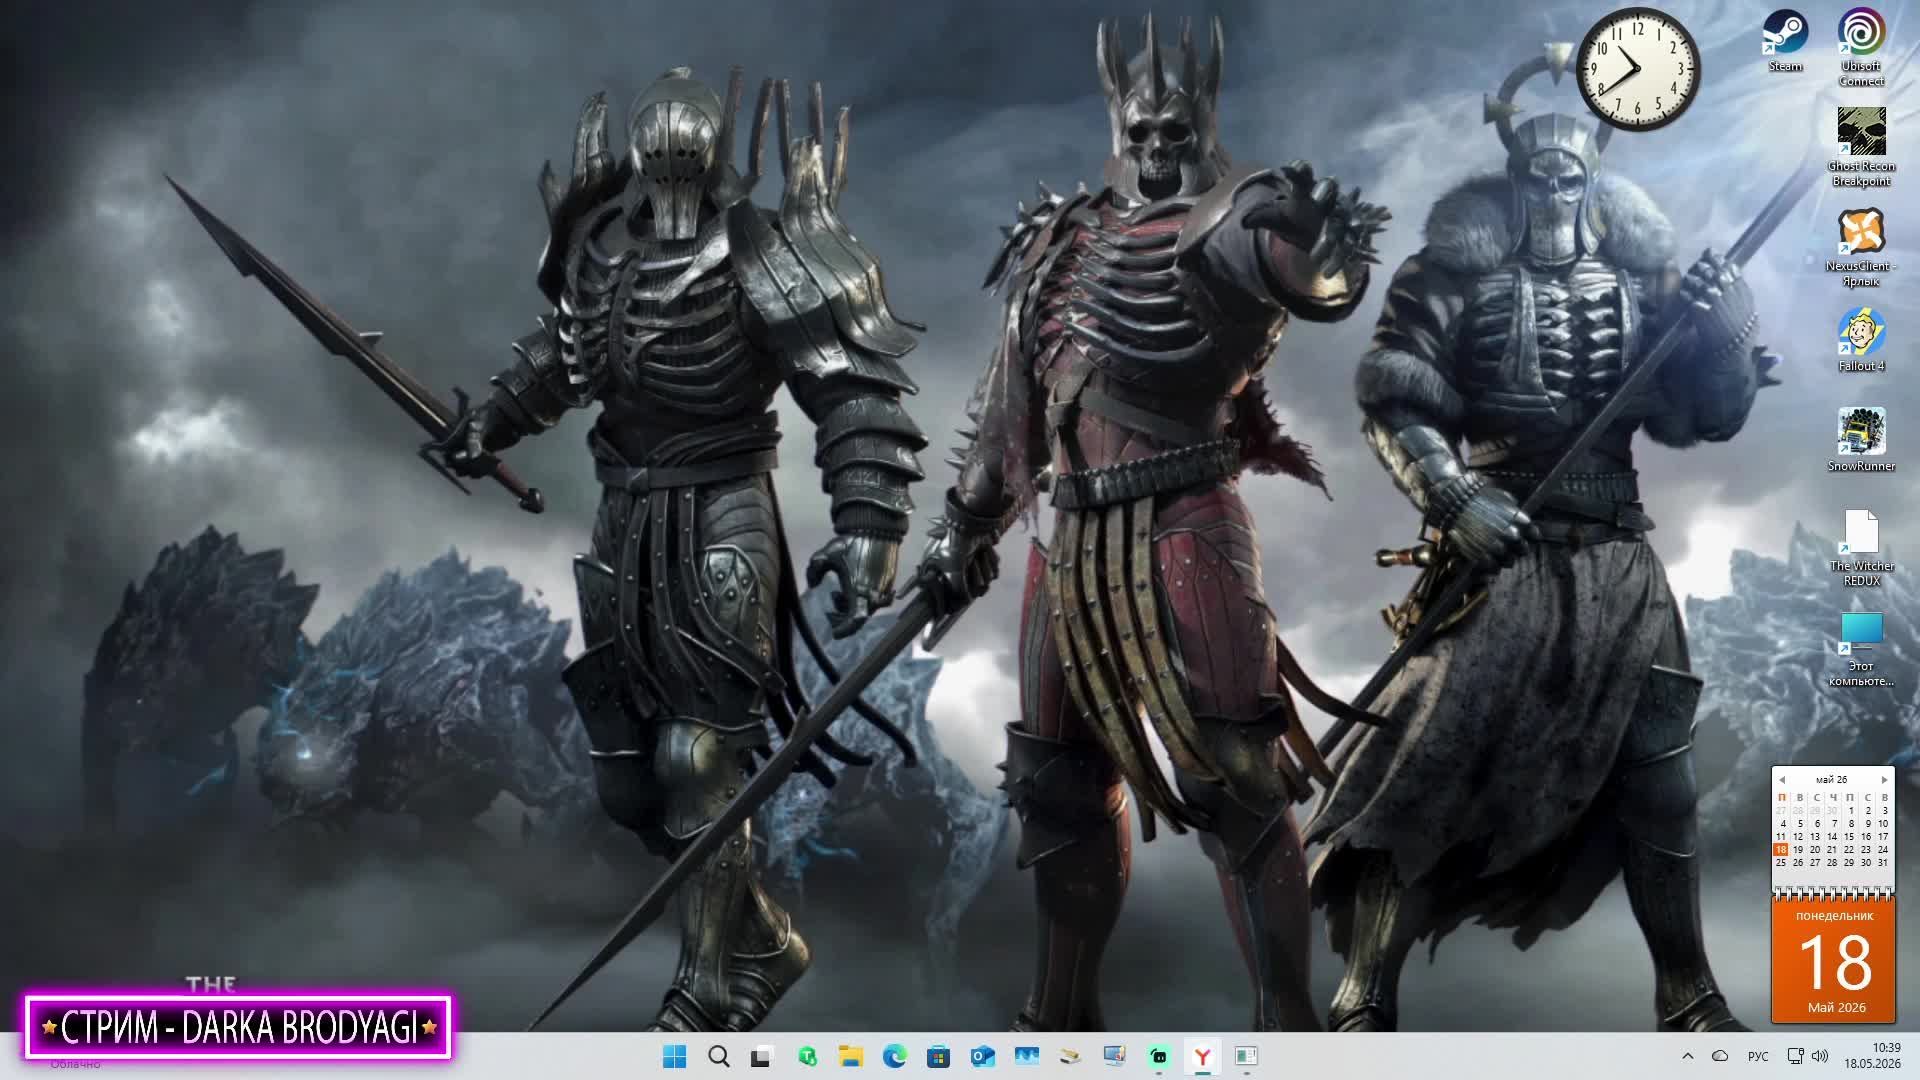Open OneDrive cloud tray icon

tap(1720, 1056)
